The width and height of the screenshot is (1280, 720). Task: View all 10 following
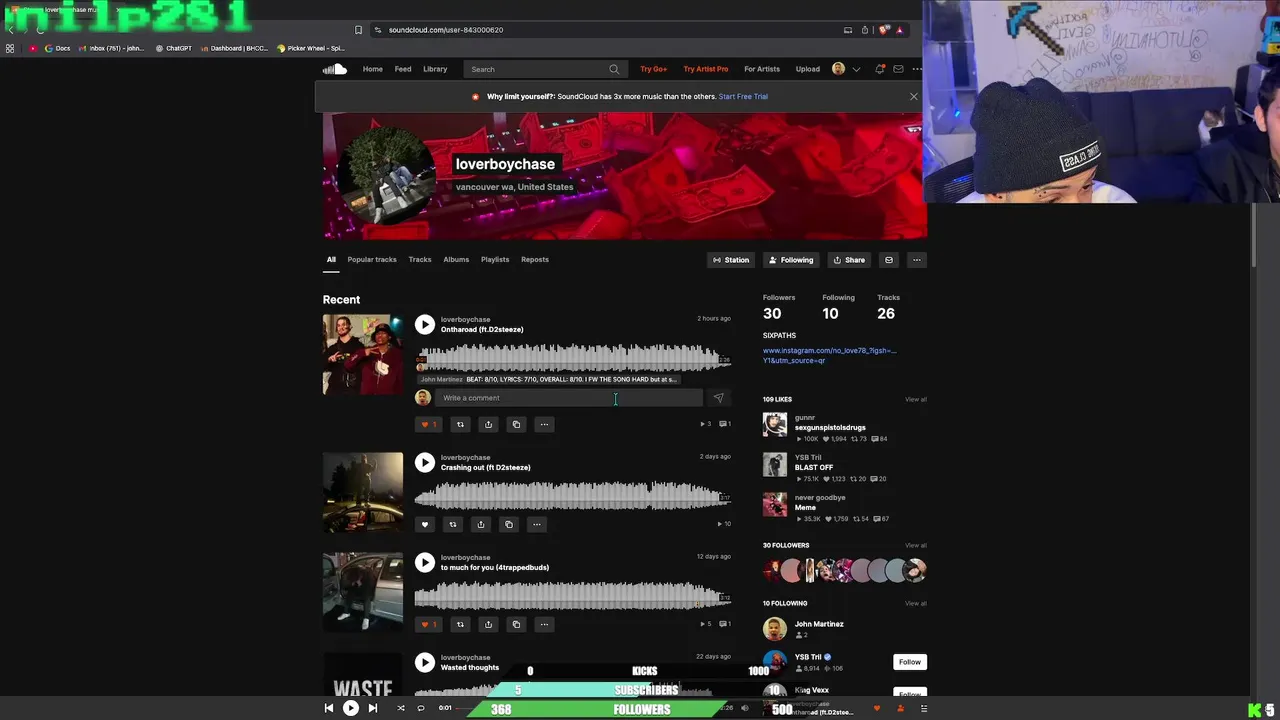point(915,603)
